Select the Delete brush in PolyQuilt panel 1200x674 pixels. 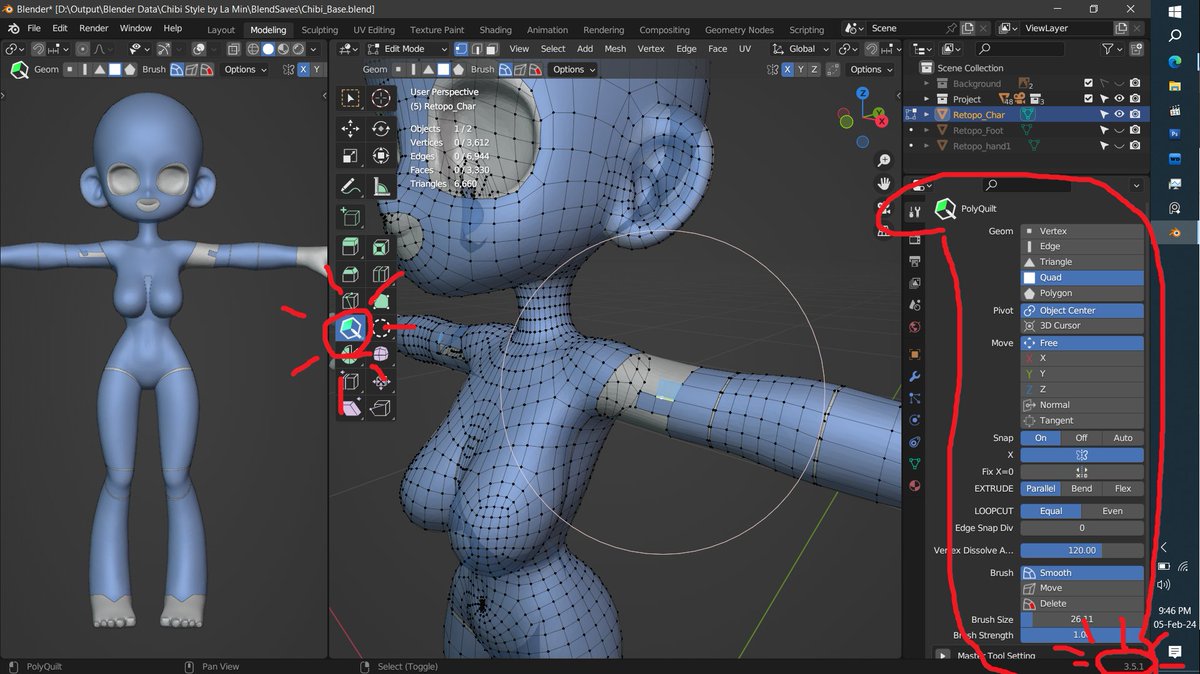point(1082,604)
